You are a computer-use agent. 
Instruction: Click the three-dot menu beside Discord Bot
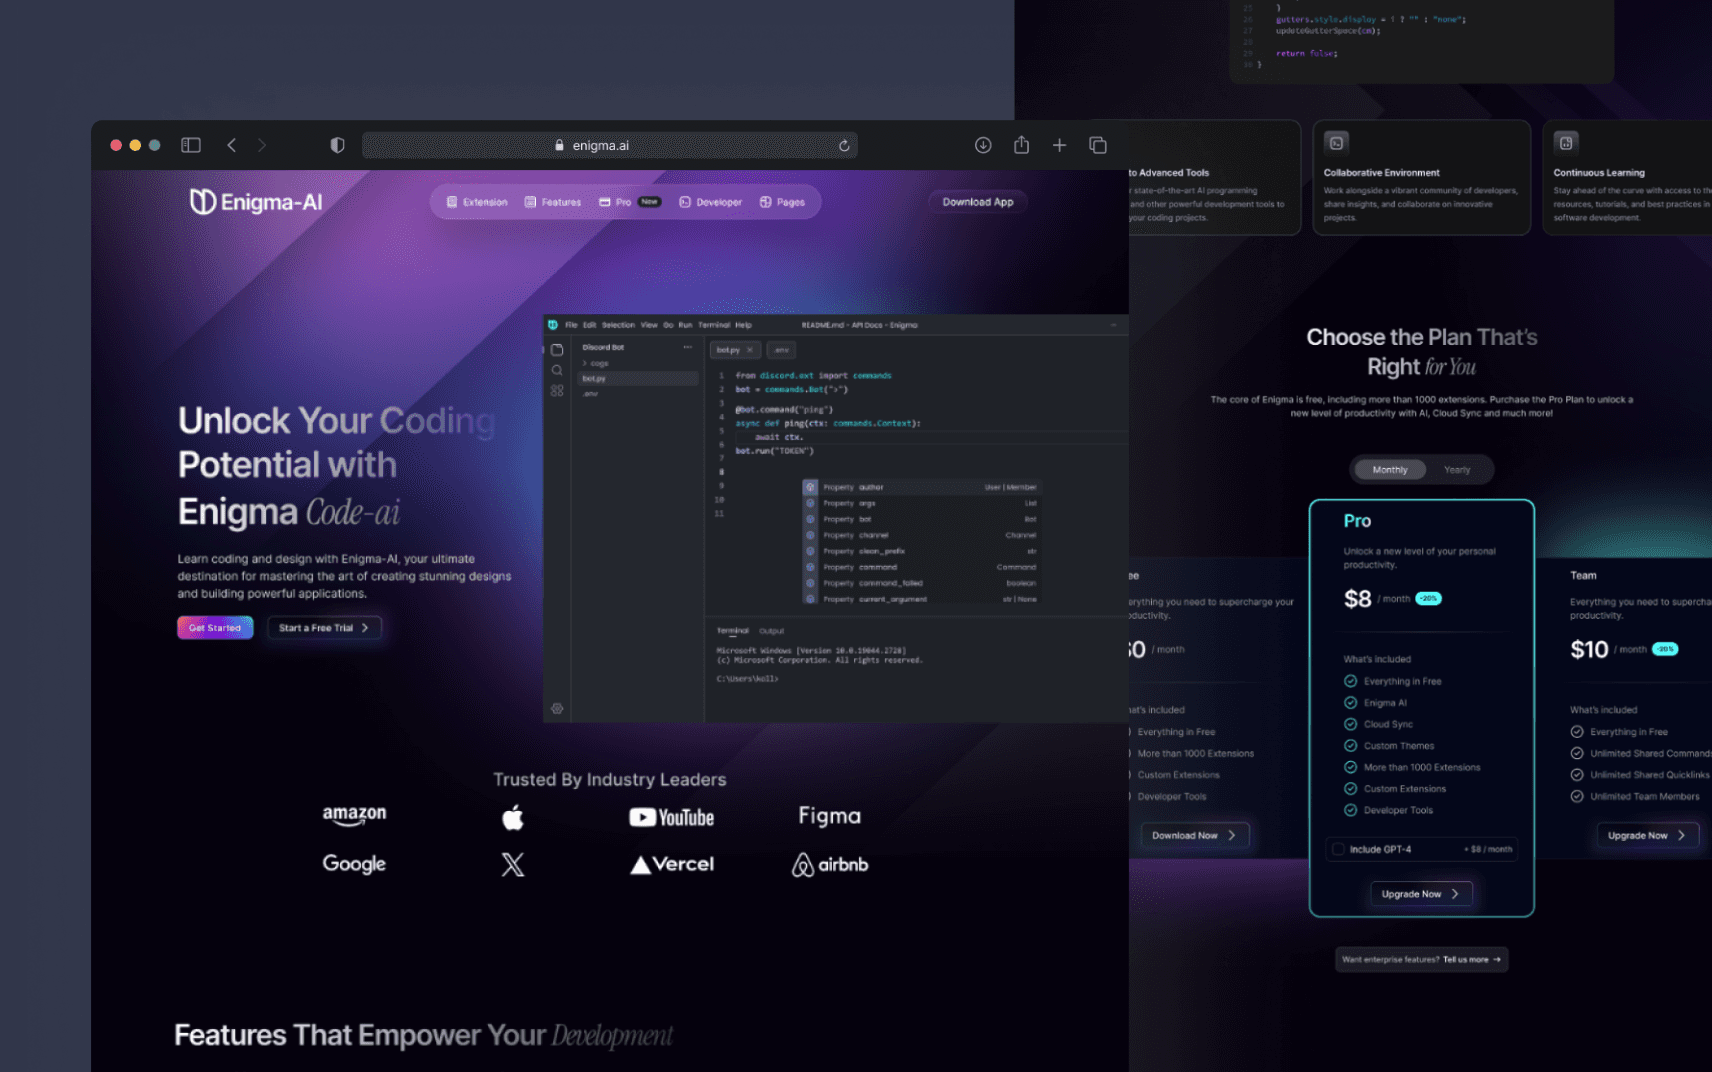(x=687, y=347)
